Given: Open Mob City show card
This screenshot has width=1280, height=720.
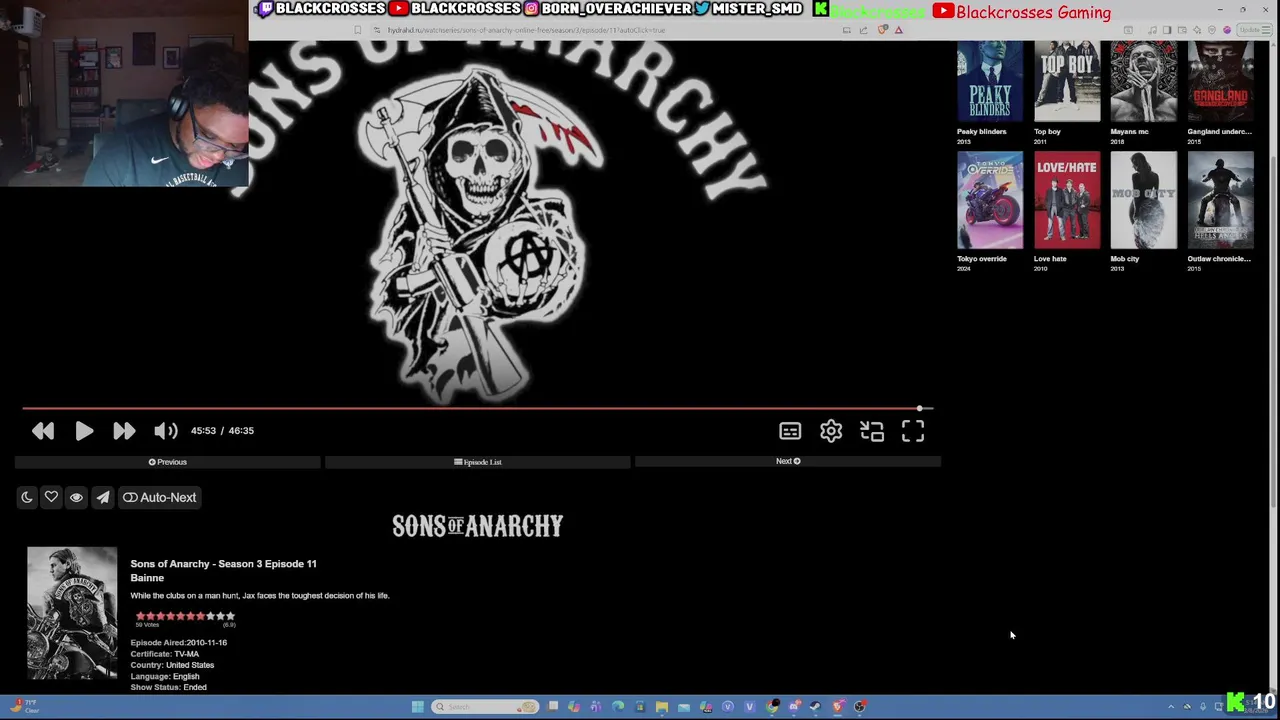Looking at the screenshot, I should (x=1144, y=200).
